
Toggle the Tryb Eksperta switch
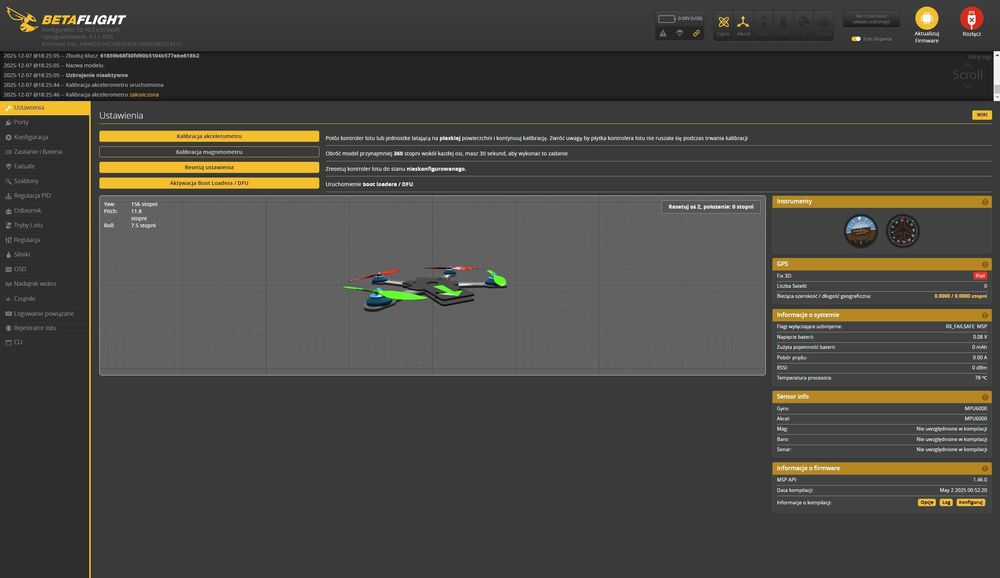[856, 39]
